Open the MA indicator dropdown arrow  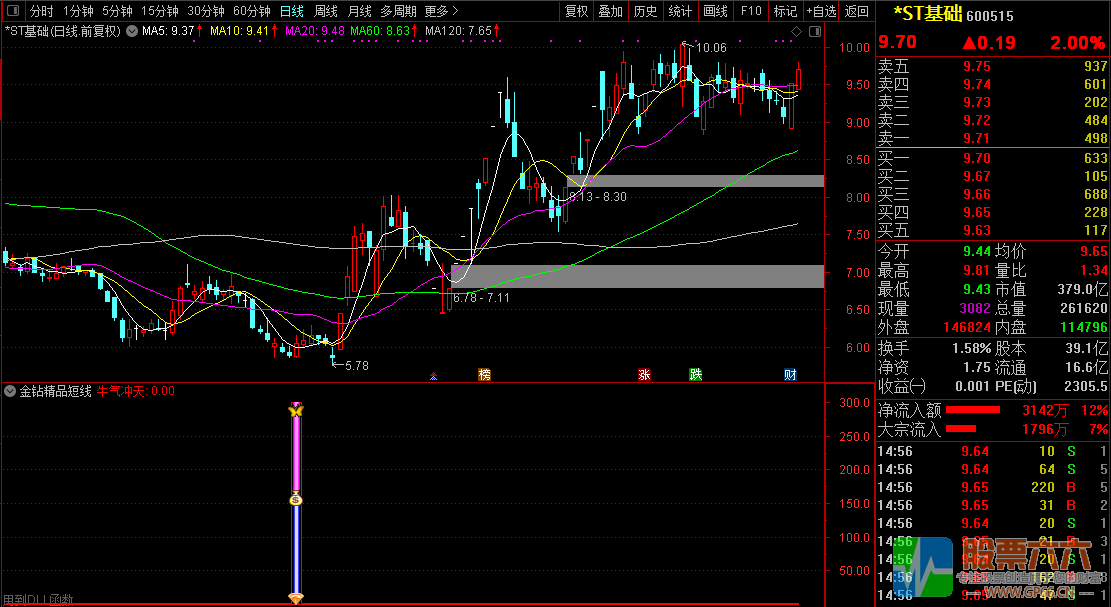click(132, 31)
